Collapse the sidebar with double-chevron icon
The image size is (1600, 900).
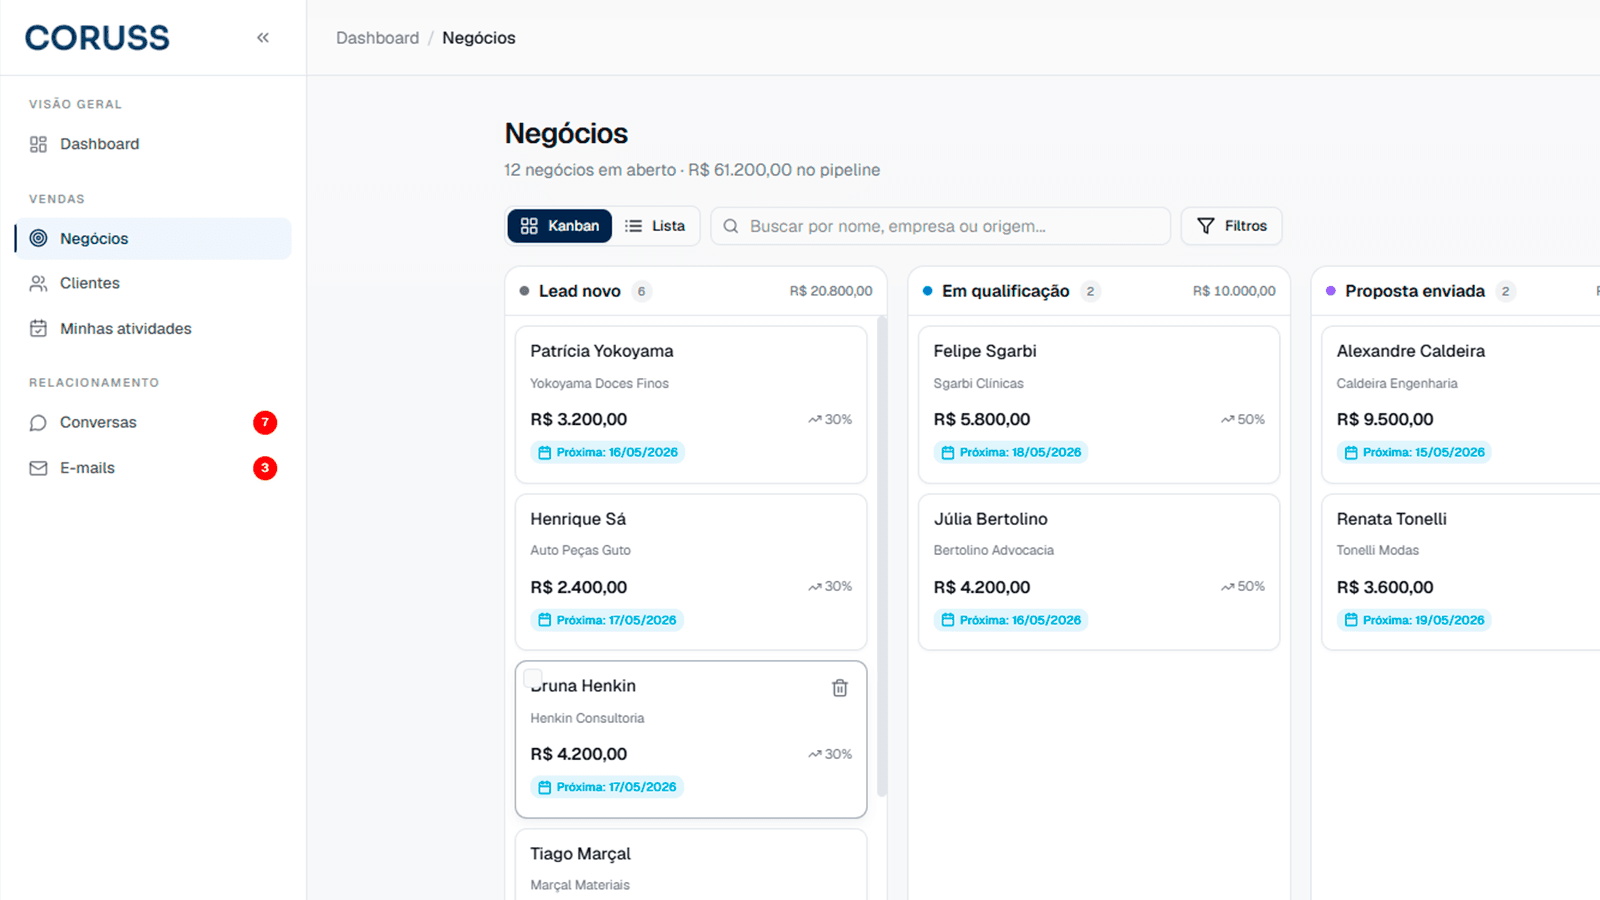(263, 38)
